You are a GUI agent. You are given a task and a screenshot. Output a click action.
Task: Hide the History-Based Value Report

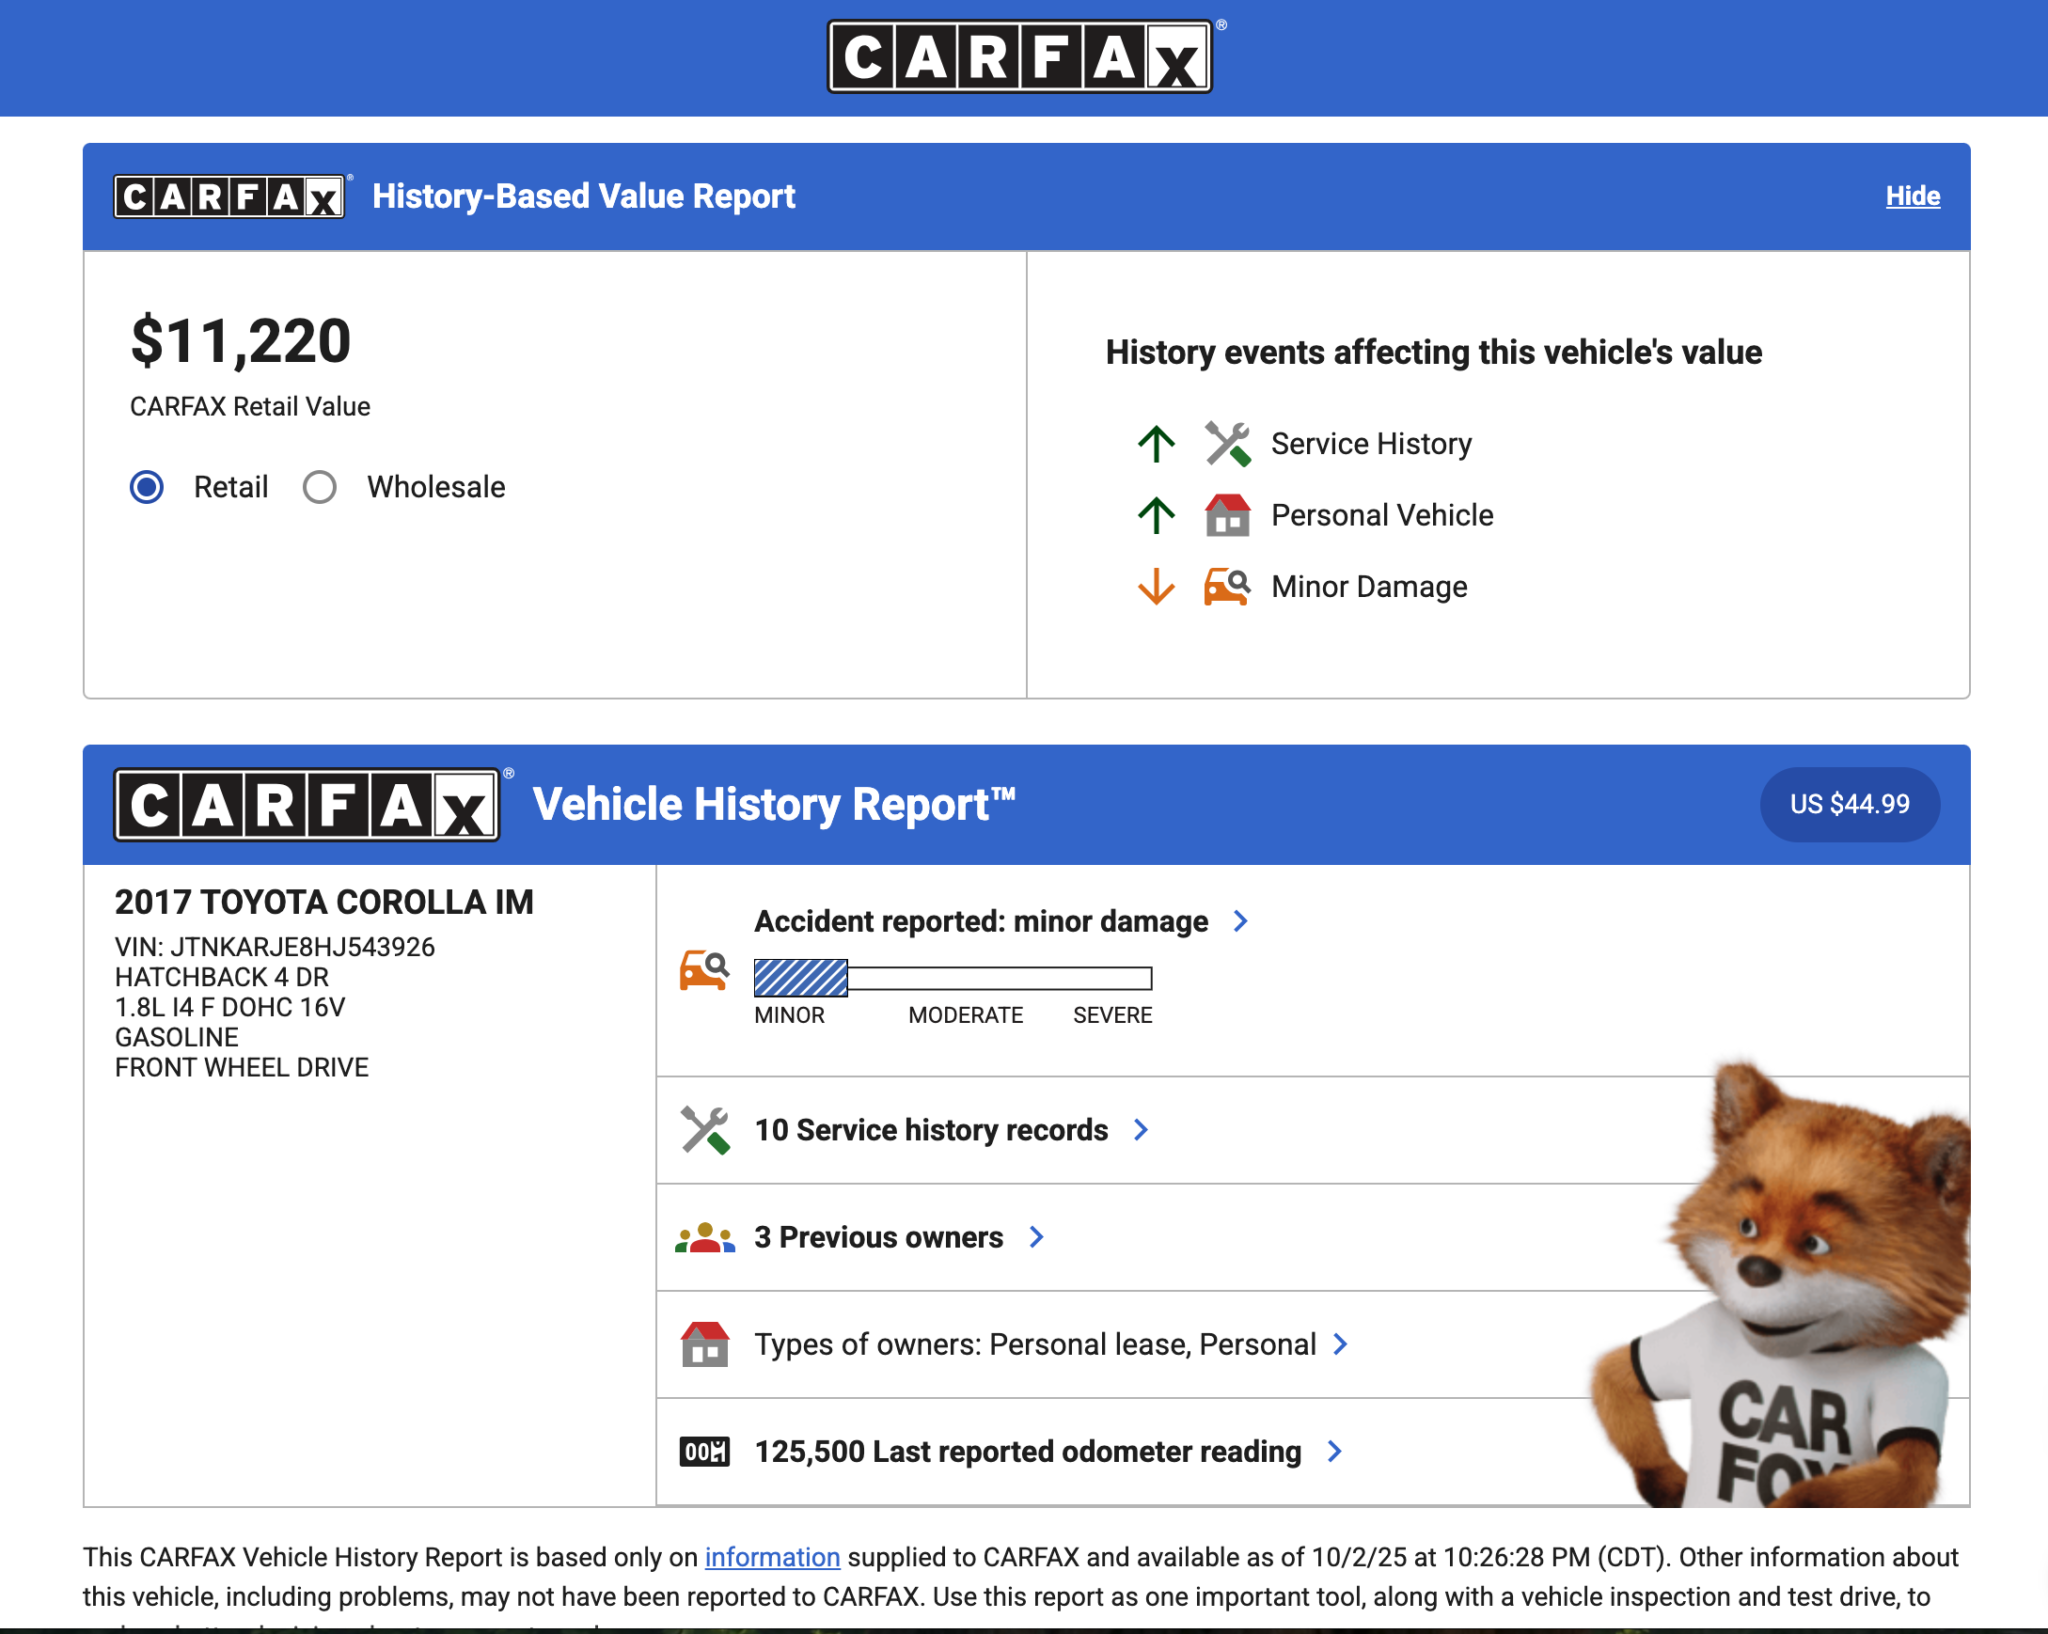pyautogui.click(x=1912, y=196)
